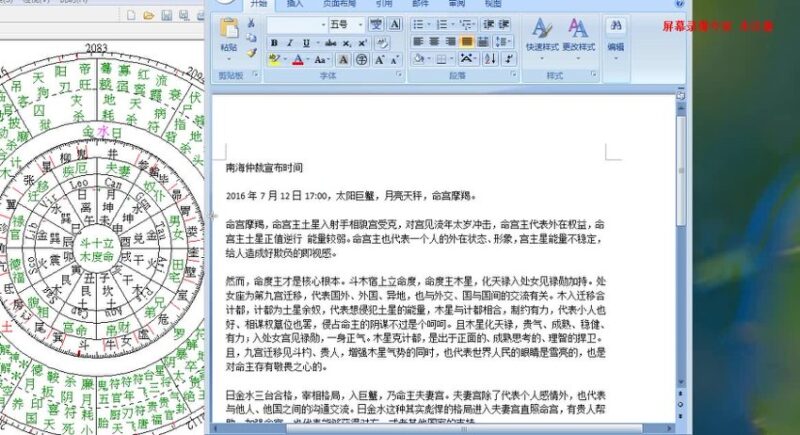Switch to the 插入 ribbon tab
800x435 pixels.
pos(295,4)
